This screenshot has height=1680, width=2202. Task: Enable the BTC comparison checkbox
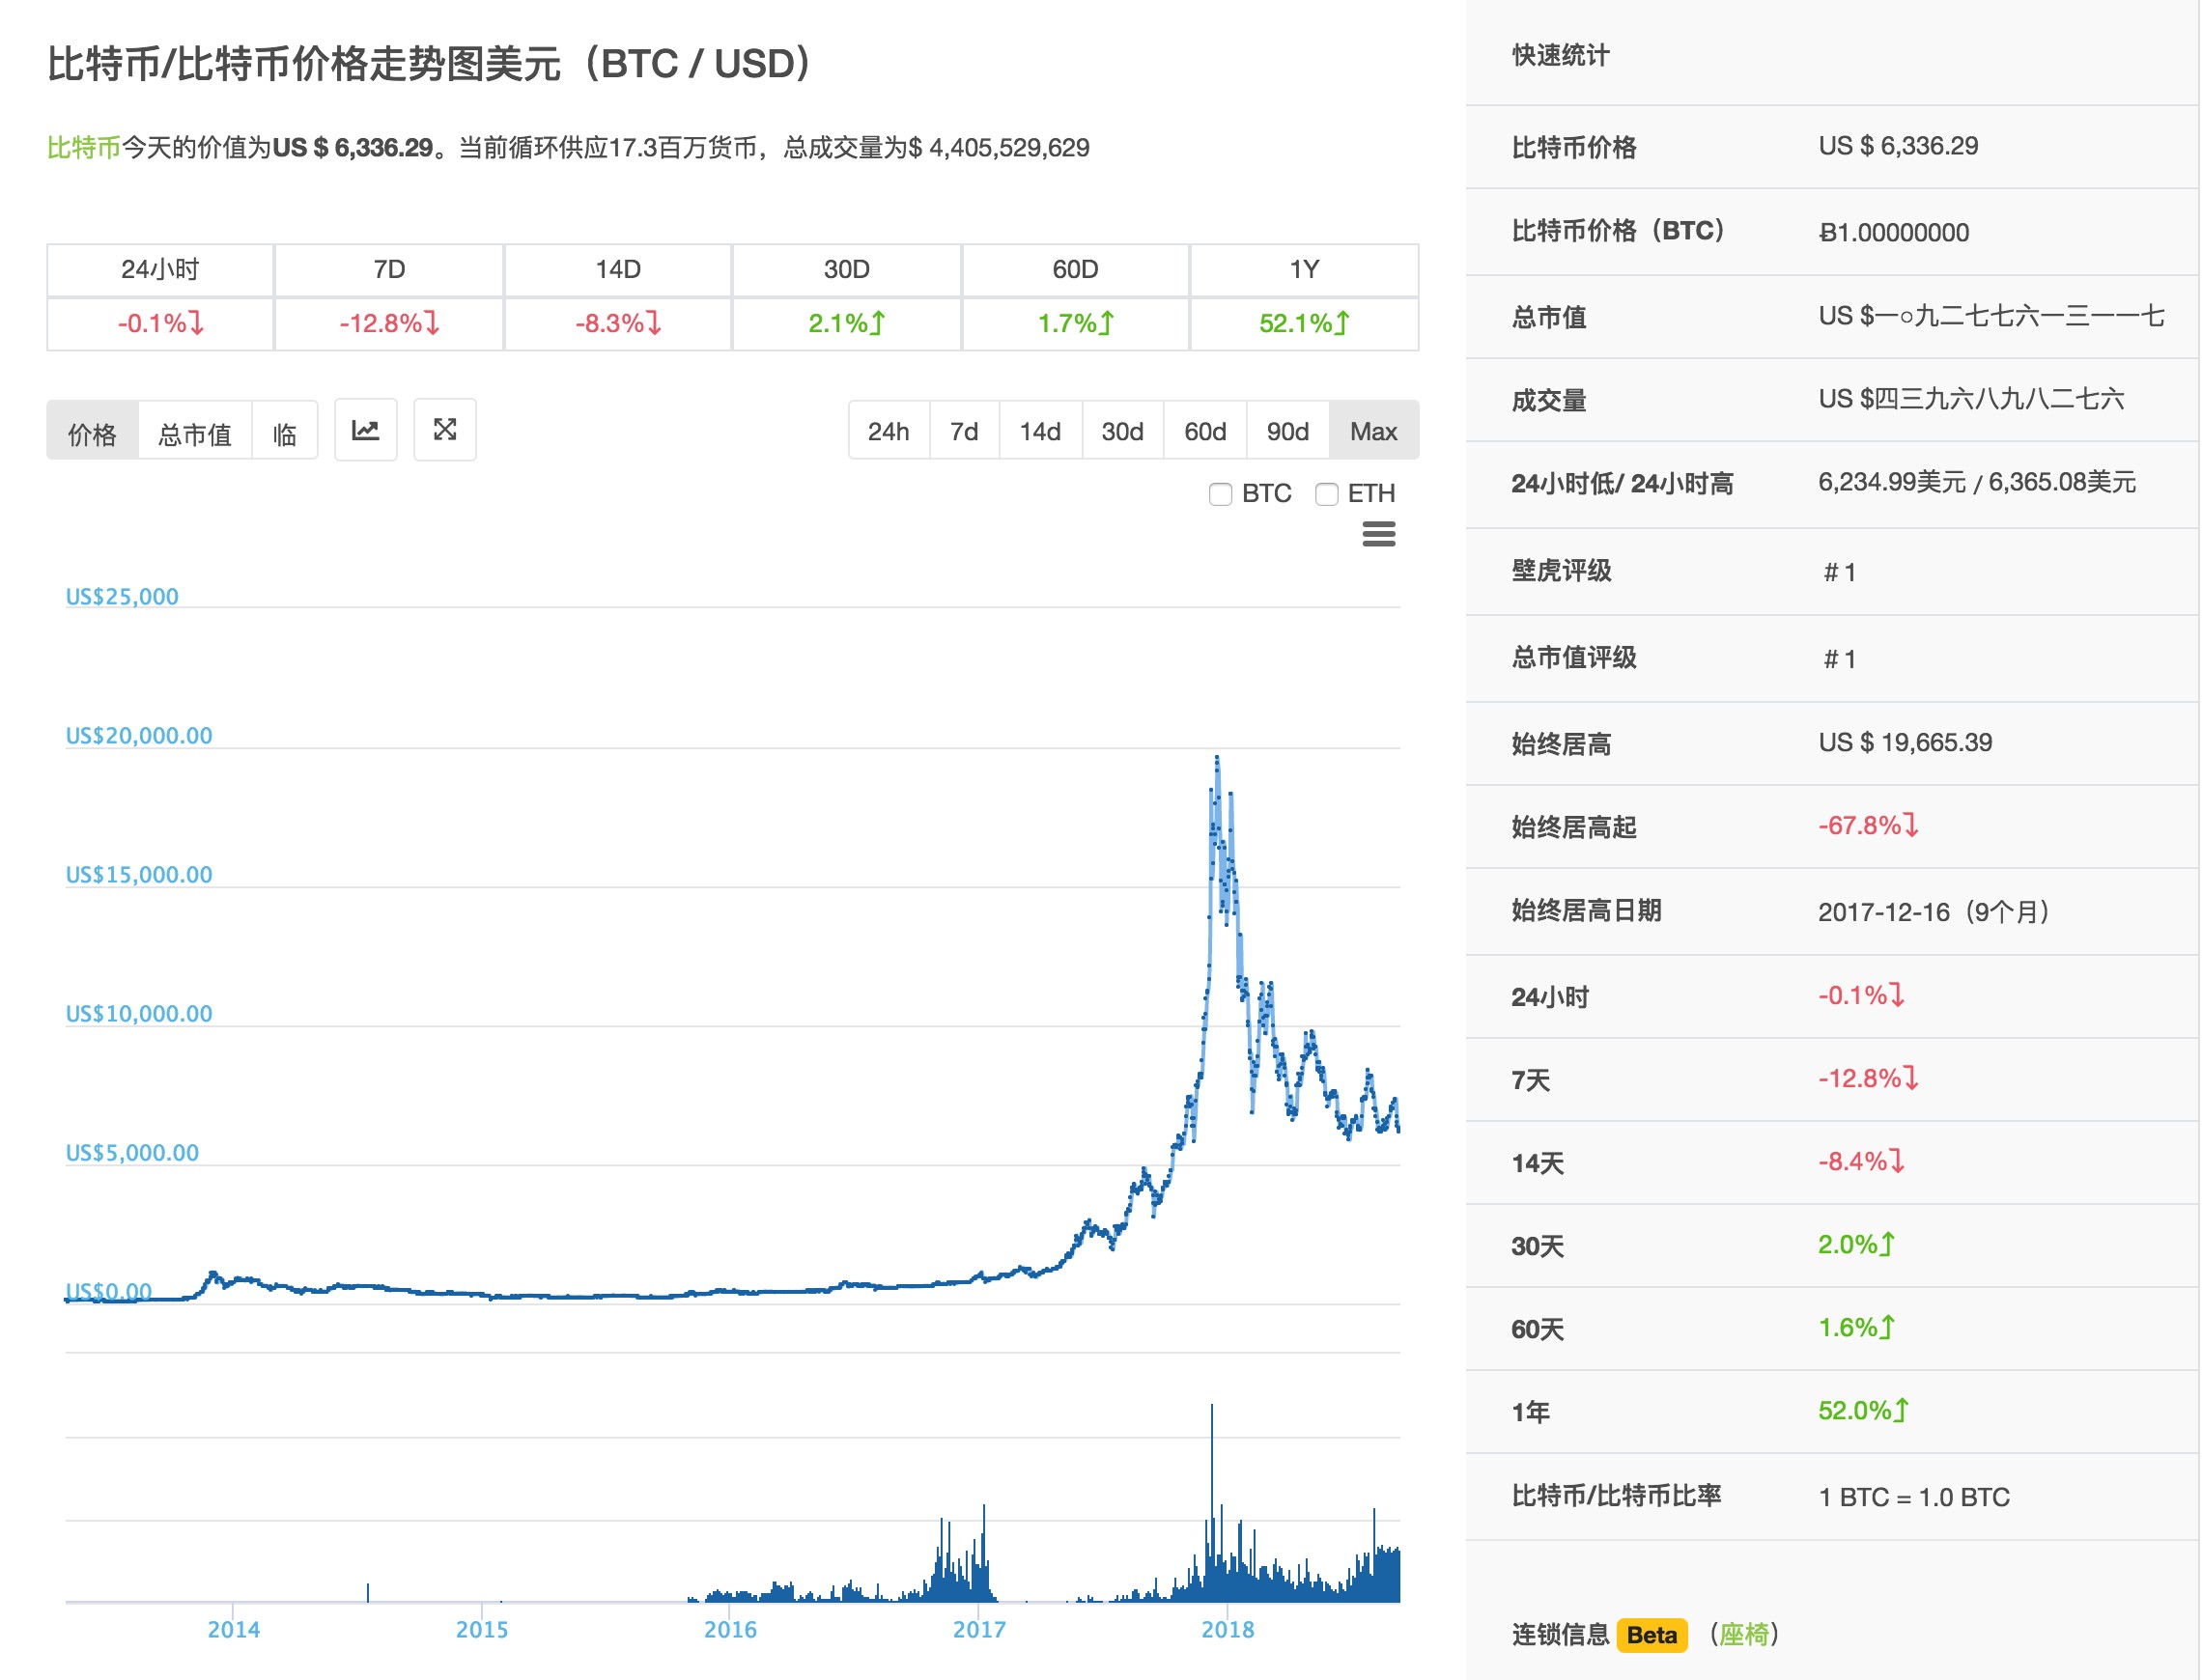pos(1220,494)
